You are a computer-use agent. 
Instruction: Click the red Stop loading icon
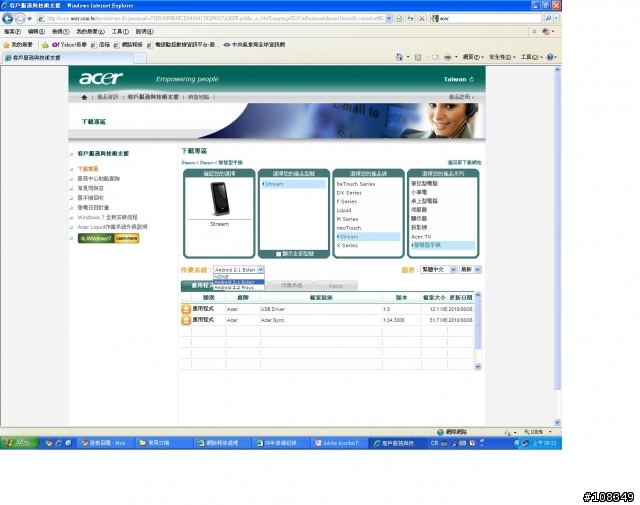[x=422, y=18]
